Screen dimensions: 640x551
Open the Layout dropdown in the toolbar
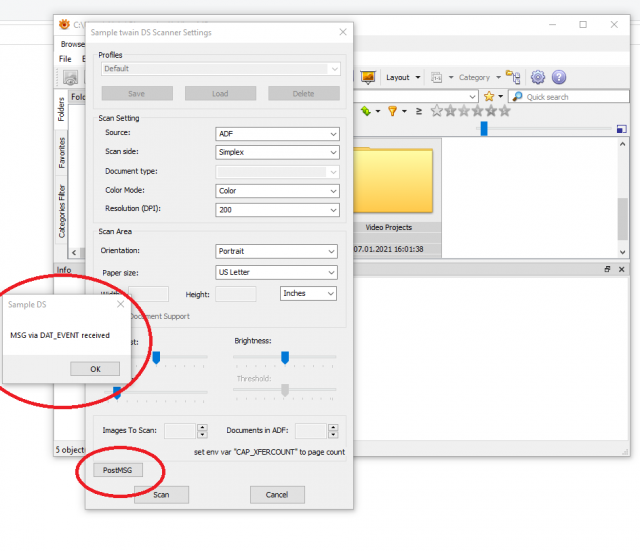pos(403,77)
